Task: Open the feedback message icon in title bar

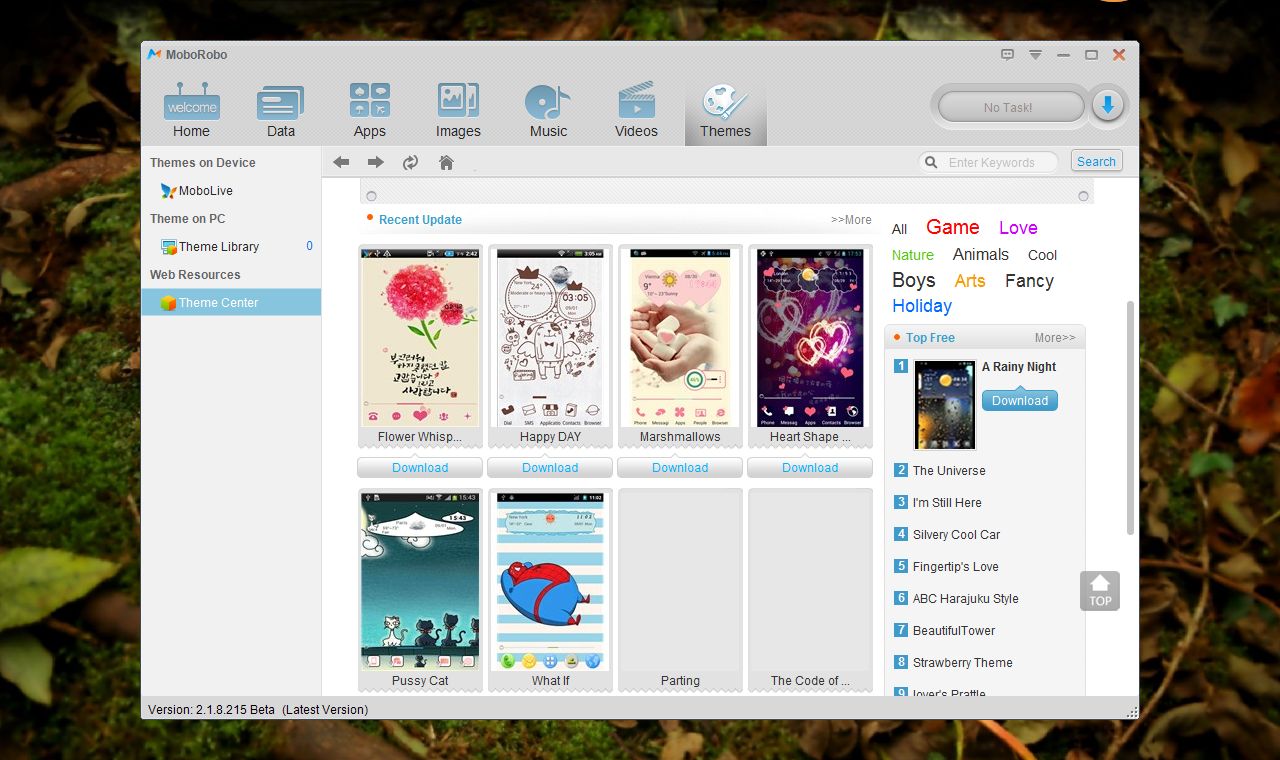Action: click(1008, 55)
